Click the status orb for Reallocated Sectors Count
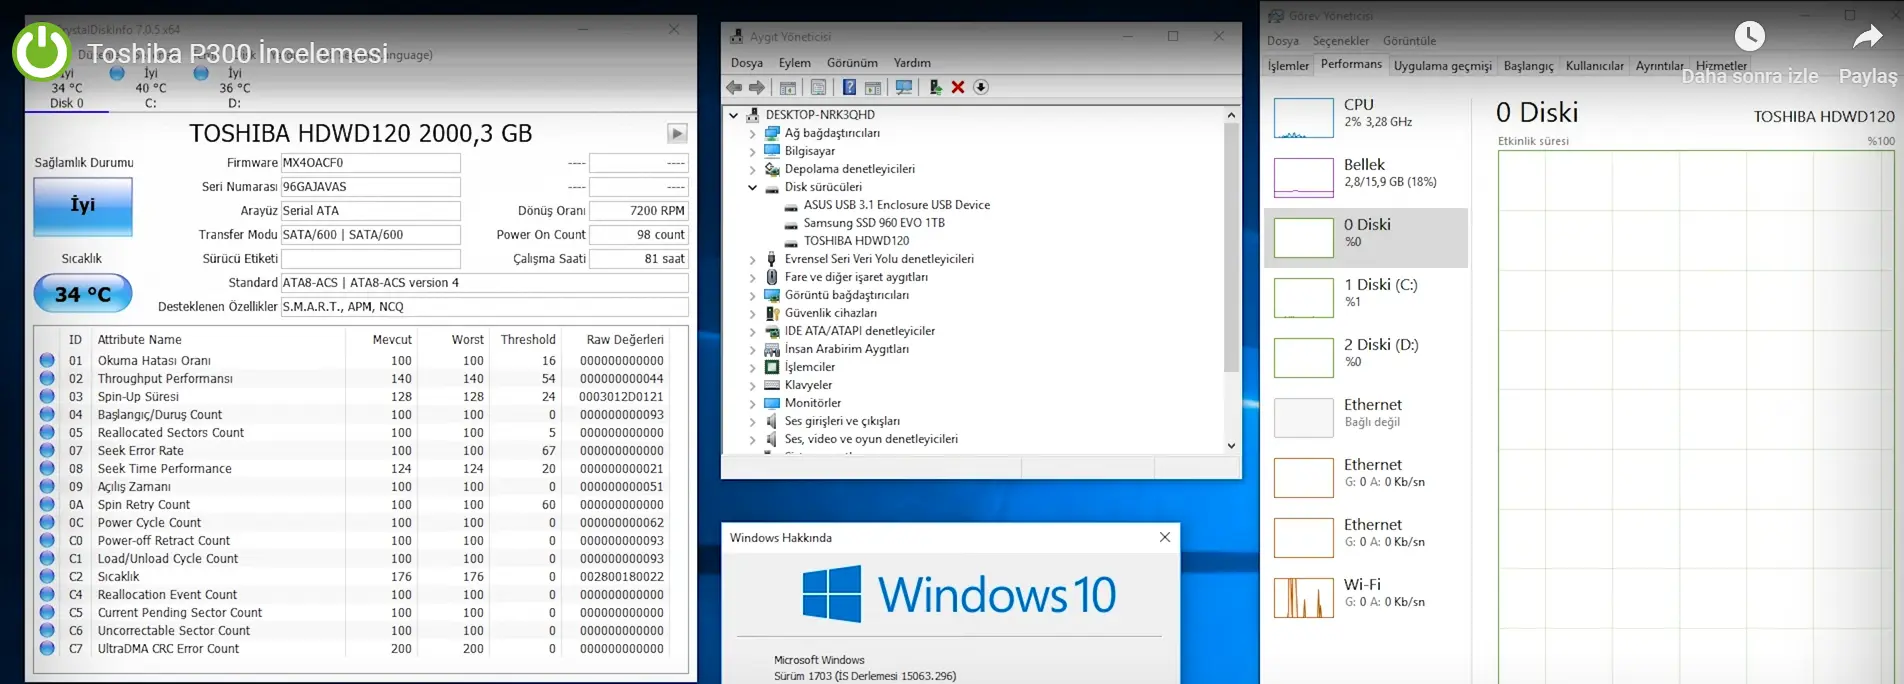Image resolution: width=1904 pixels, height=684 pixels. pos(47,432)
